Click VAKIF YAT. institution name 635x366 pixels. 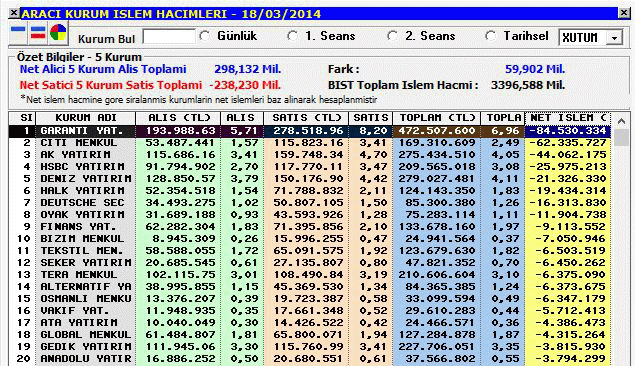click(75, 311)
